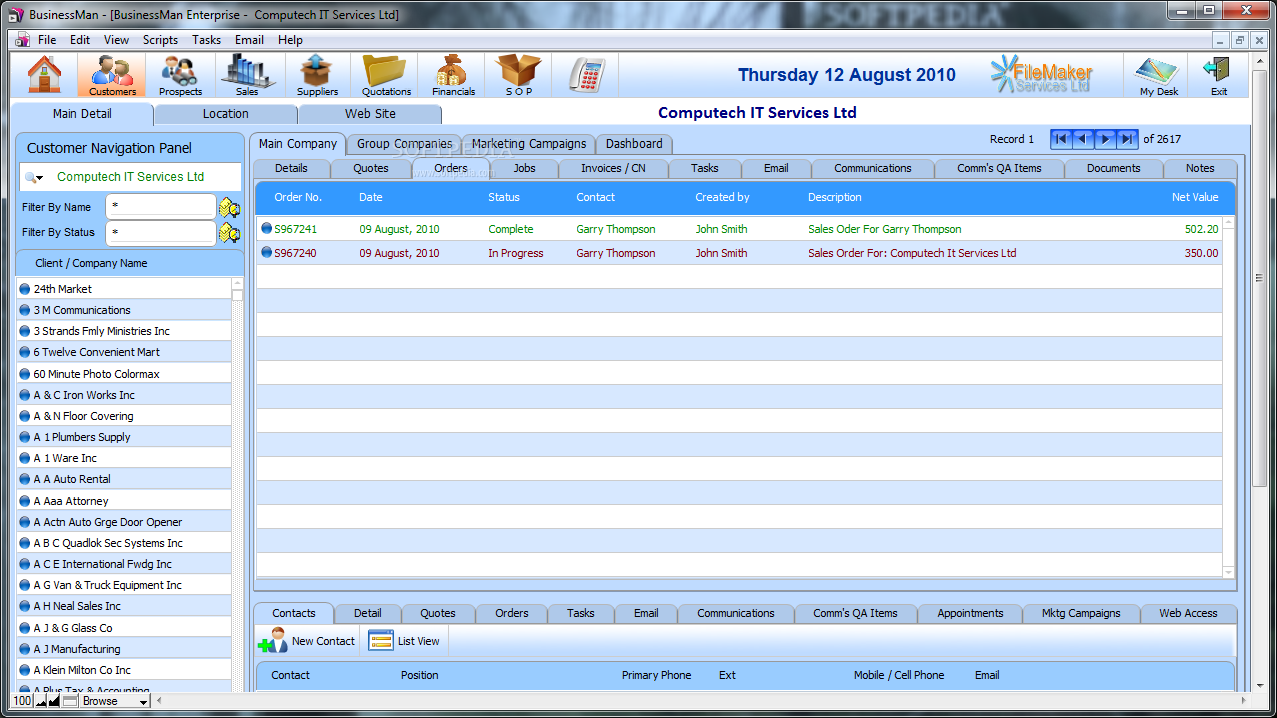Open the Appointments tab in contacts
This screenshot has width=1277, height=718.
970,613
